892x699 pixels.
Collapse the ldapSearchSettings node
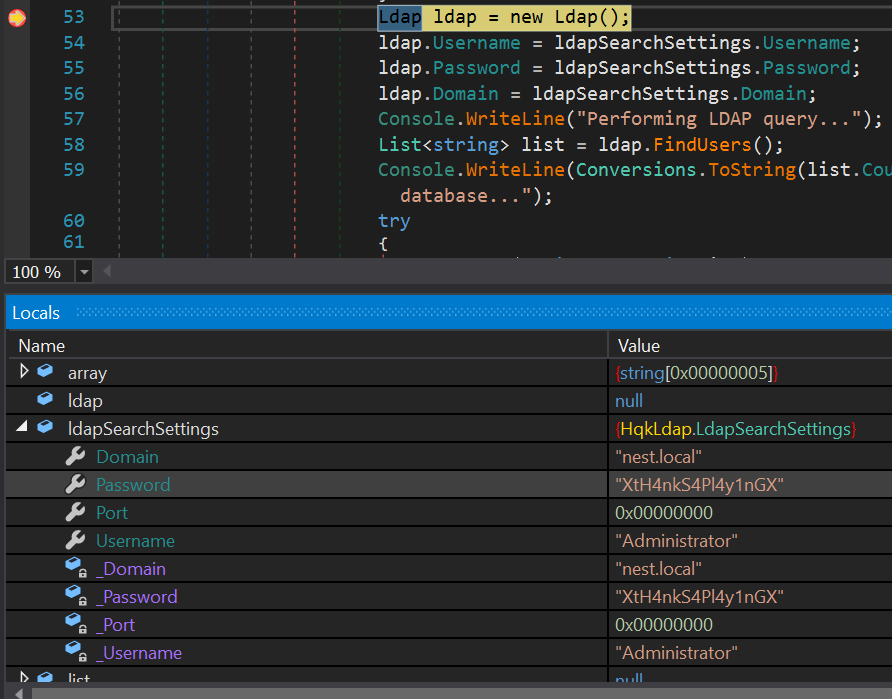tap(24, 428)
